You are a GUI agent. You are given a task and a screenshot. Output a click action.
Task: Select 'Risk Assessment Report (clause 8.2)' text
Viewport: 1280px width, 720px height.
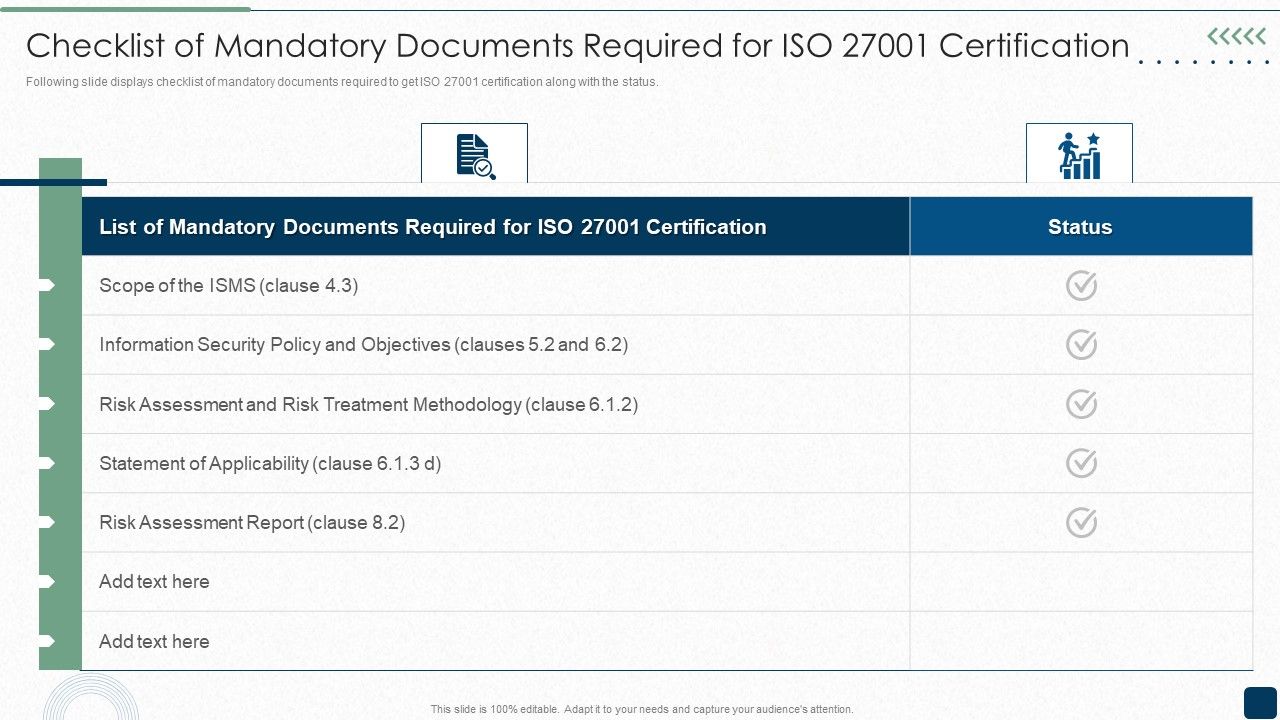pos(252,522)
